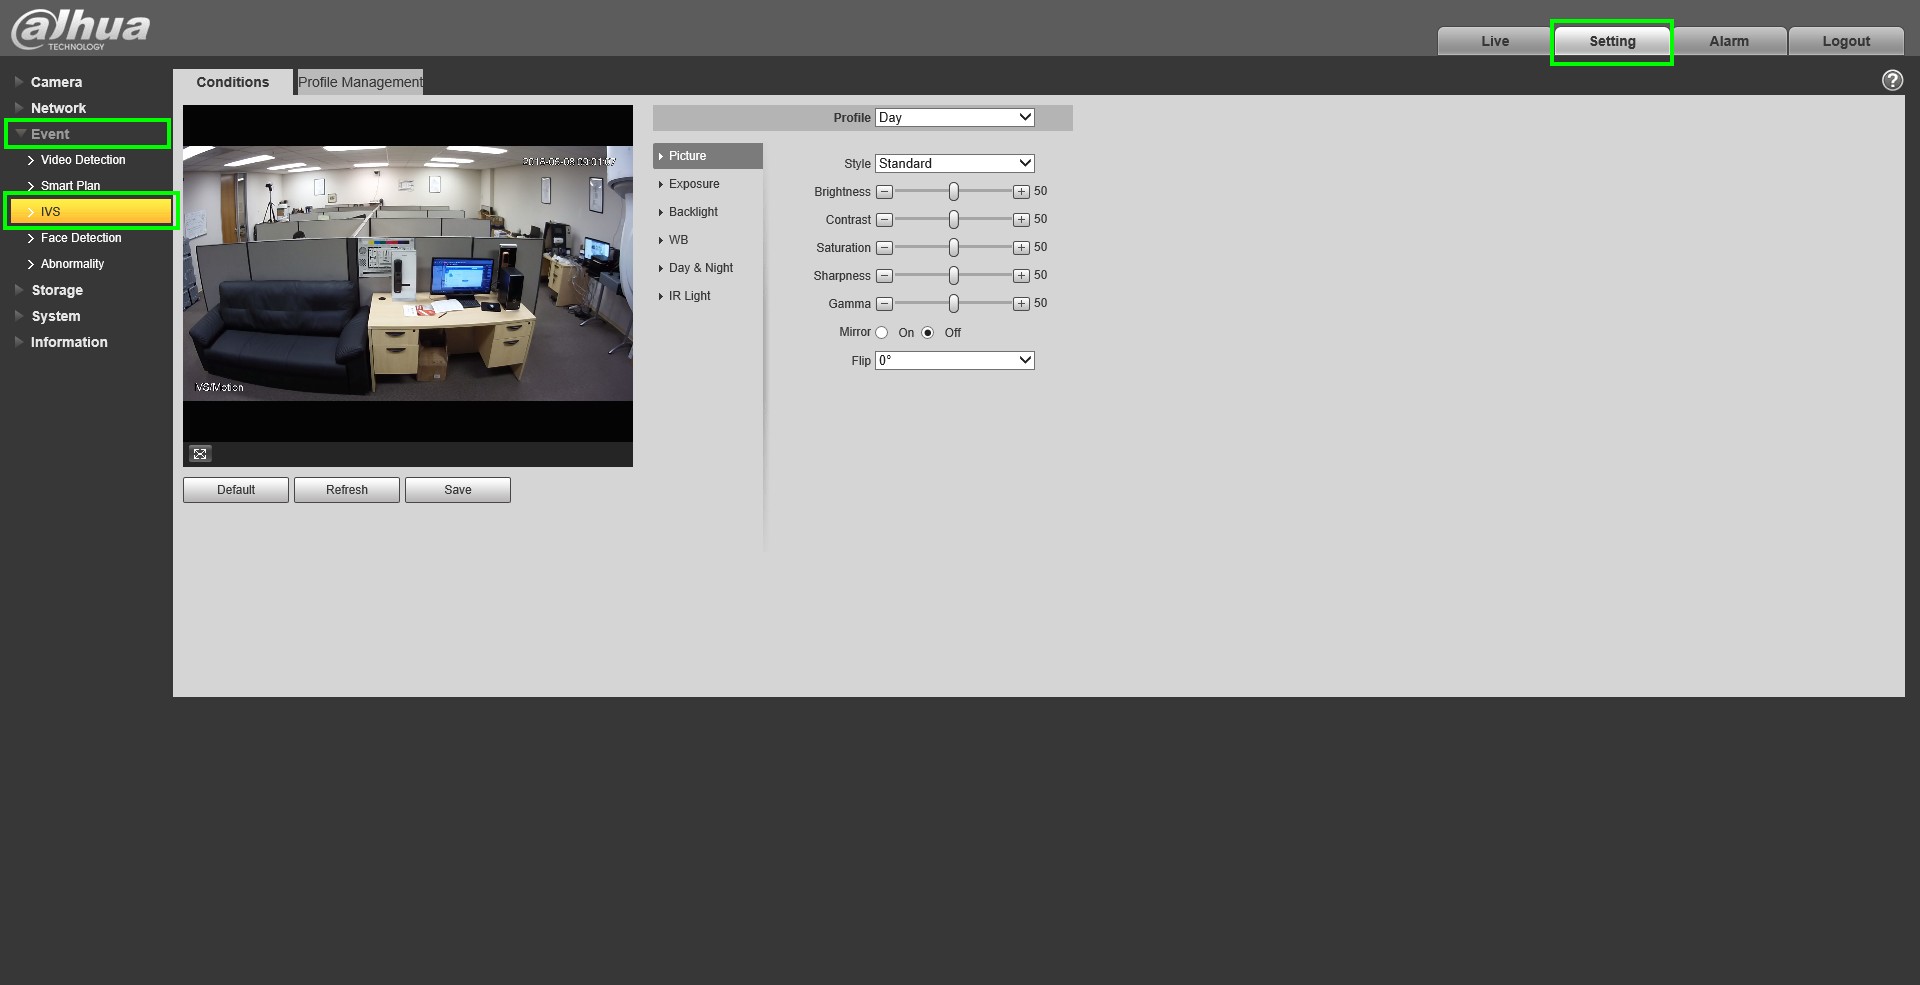1920x985 pixels.
Task: Switch to Profile Management tab
Action: pyautogui.click(x=360, y=82)
